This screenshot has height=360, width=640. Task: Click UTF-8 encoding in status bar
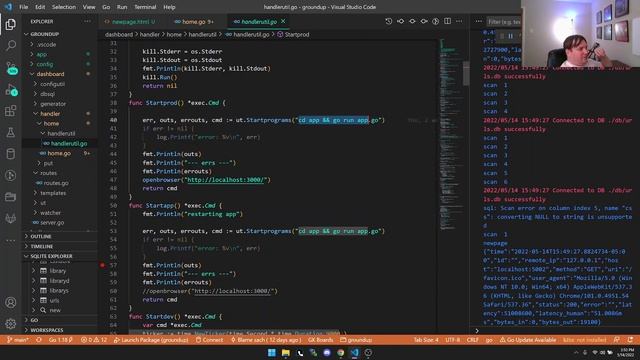click(x=452, y=340)
